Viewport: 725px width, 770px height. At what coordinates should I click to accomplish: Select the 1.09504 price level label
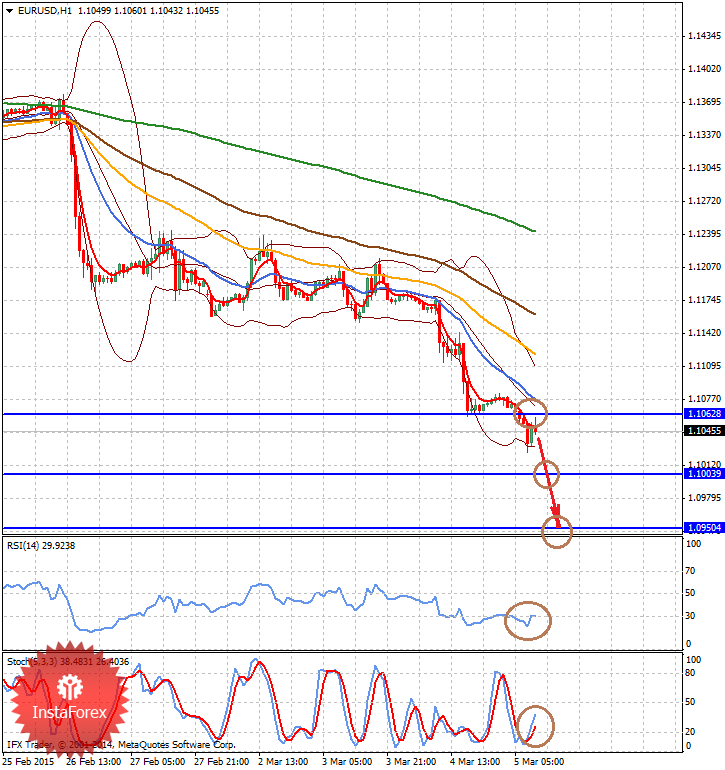point(704,528)
